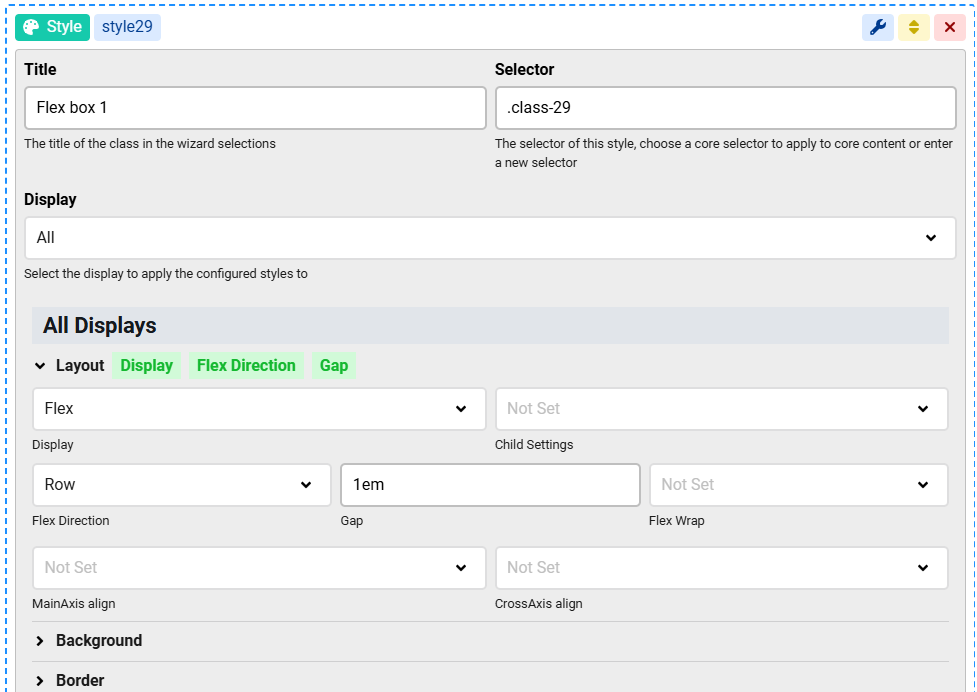Click the style29 identifier tag
The height and width of the screenshot is (692, 977).
point(127,27)
